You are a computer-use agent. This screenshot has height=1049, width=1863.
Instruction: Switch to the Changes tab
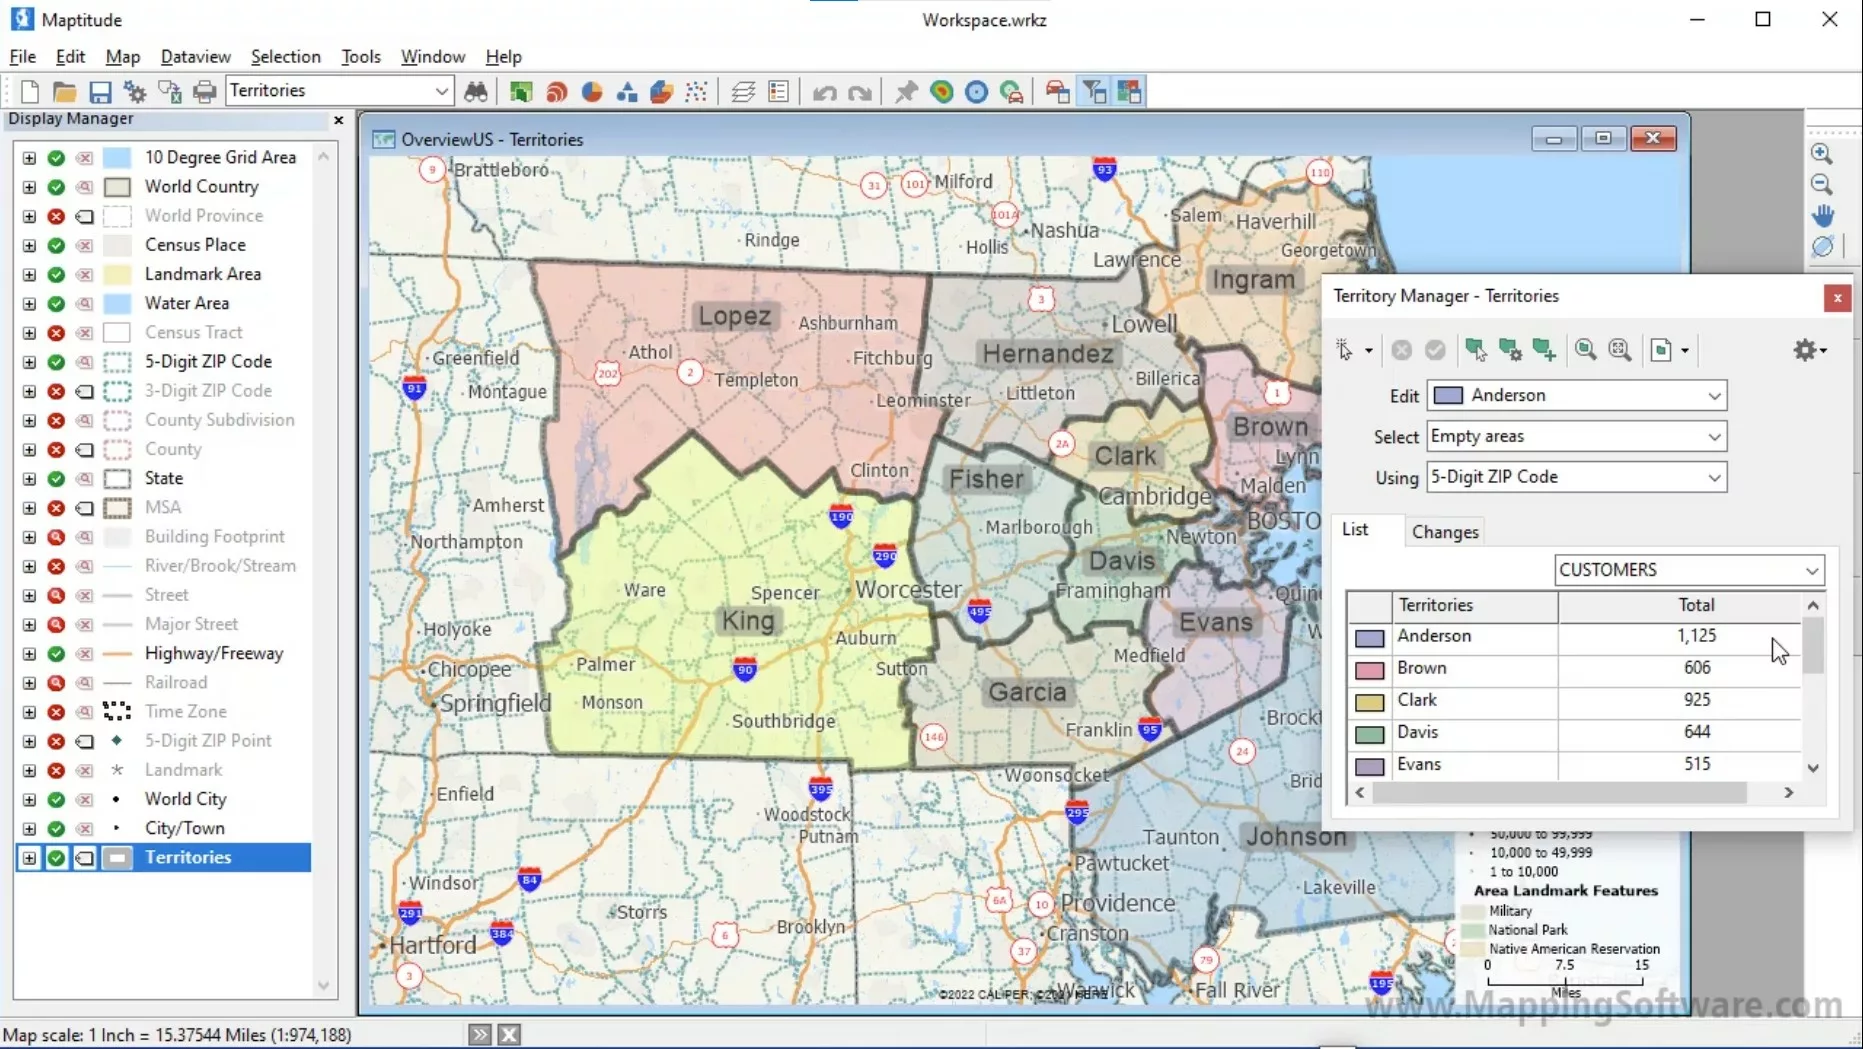pos(1444,532)
